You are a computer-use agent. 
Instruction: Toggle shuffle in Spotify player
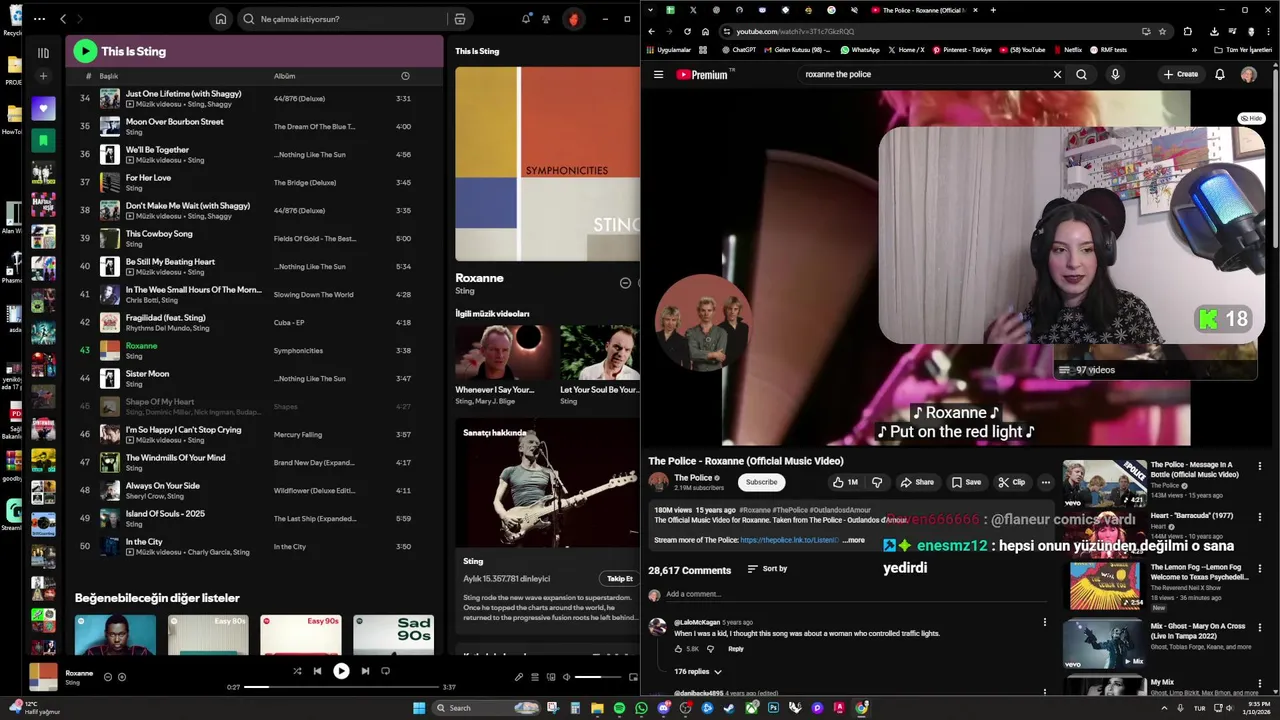coord(297,671)
